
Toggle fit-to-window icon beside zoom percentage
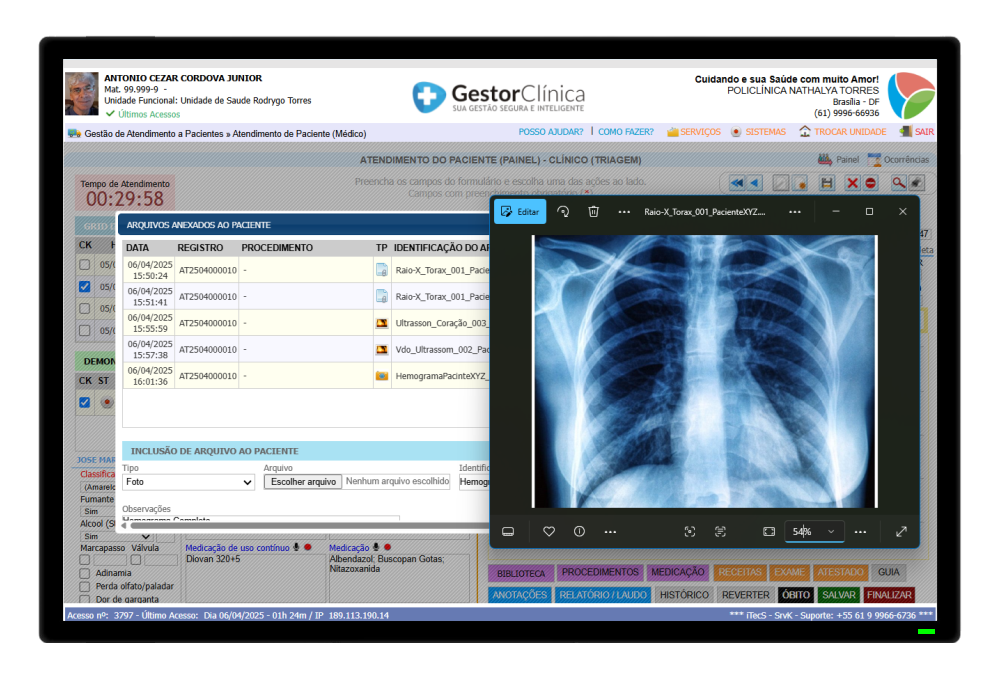769,531
